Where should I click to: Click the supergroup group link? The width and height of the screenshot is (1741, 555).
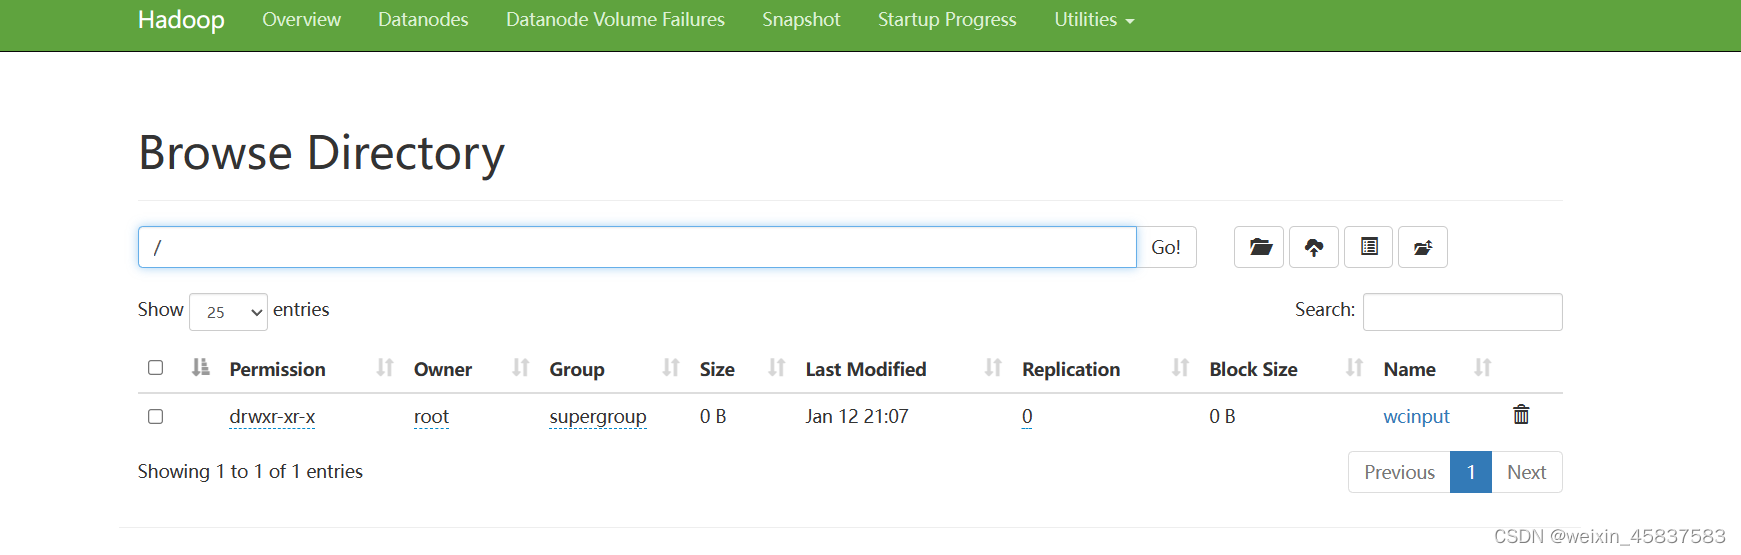[x=598, y=416]
